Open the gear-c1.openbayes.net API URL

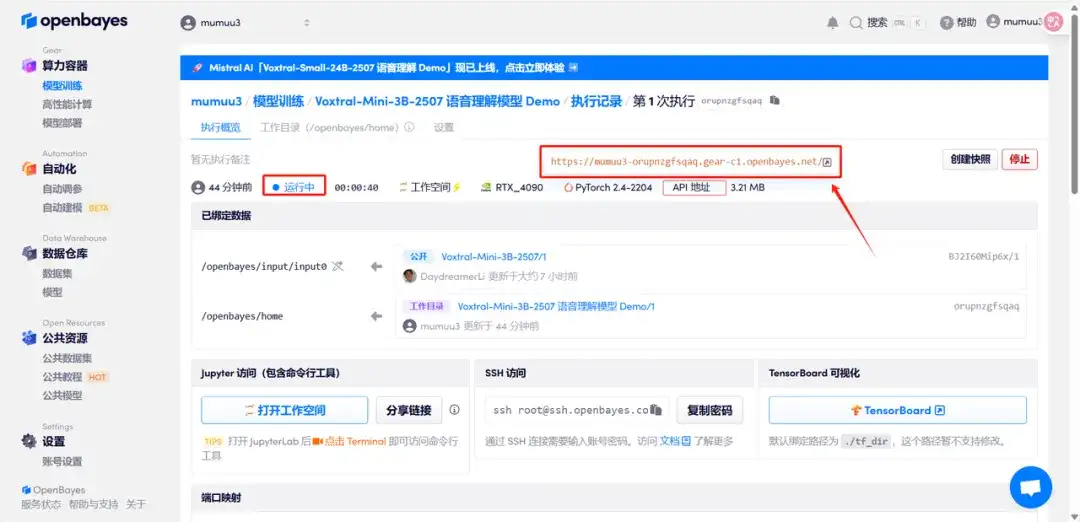click(691, 162)
